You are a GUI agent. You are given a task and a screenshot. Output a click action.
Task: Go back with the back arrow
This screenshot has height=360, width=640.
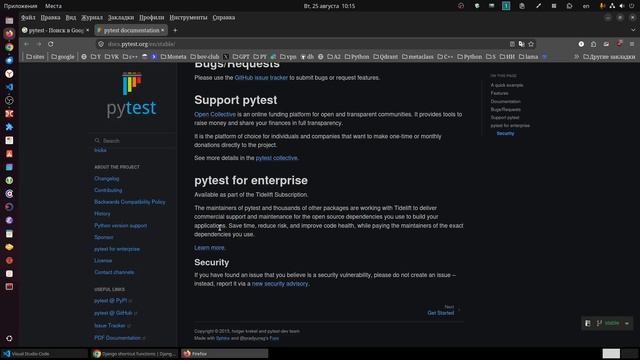click(x=27, y=44)
